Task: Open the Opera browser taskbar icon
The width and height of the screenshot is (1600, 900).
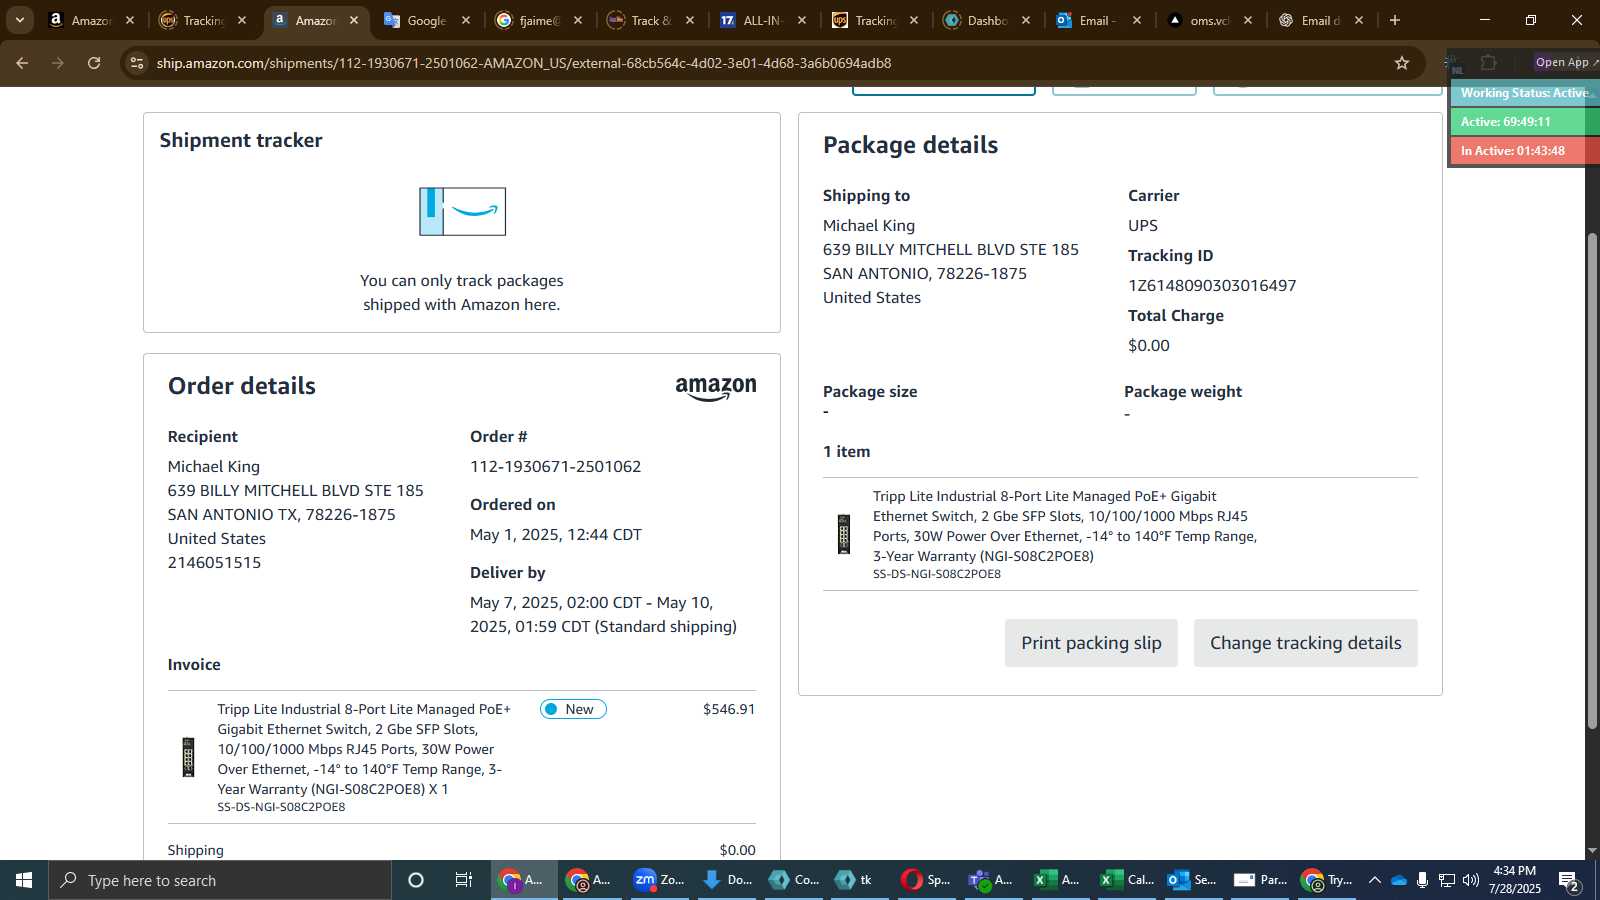Action: point(926,880)
